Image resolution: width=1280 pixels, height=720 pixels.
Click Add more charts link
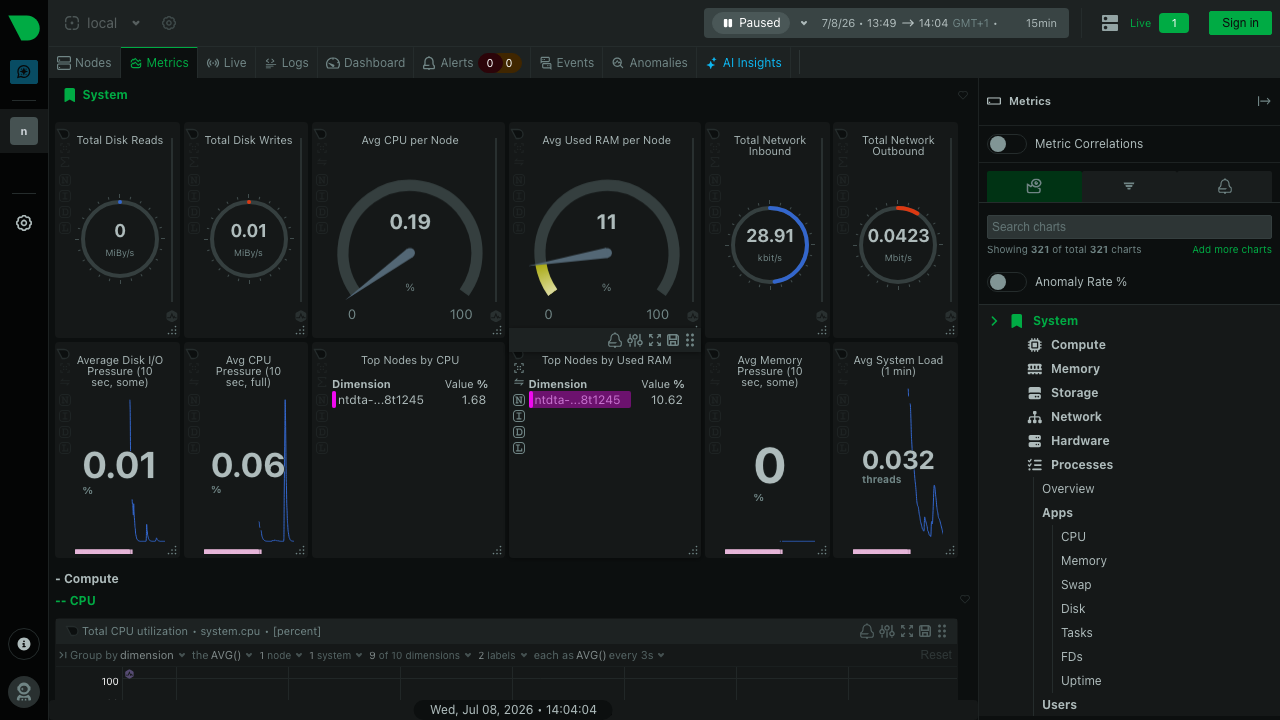[1232, 250]
